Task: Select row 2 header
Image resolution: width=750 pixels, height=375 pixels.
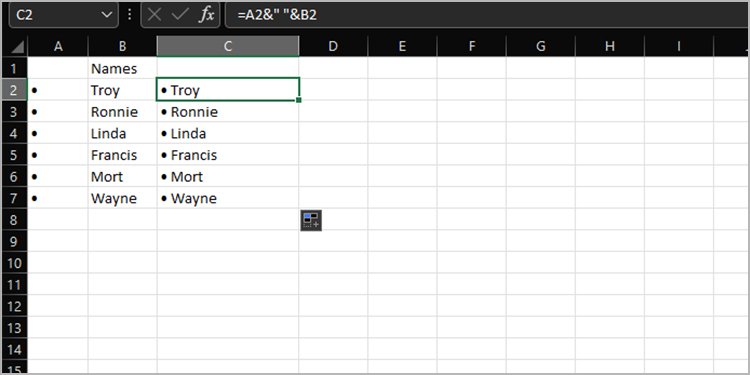Action: click(14, 90)
